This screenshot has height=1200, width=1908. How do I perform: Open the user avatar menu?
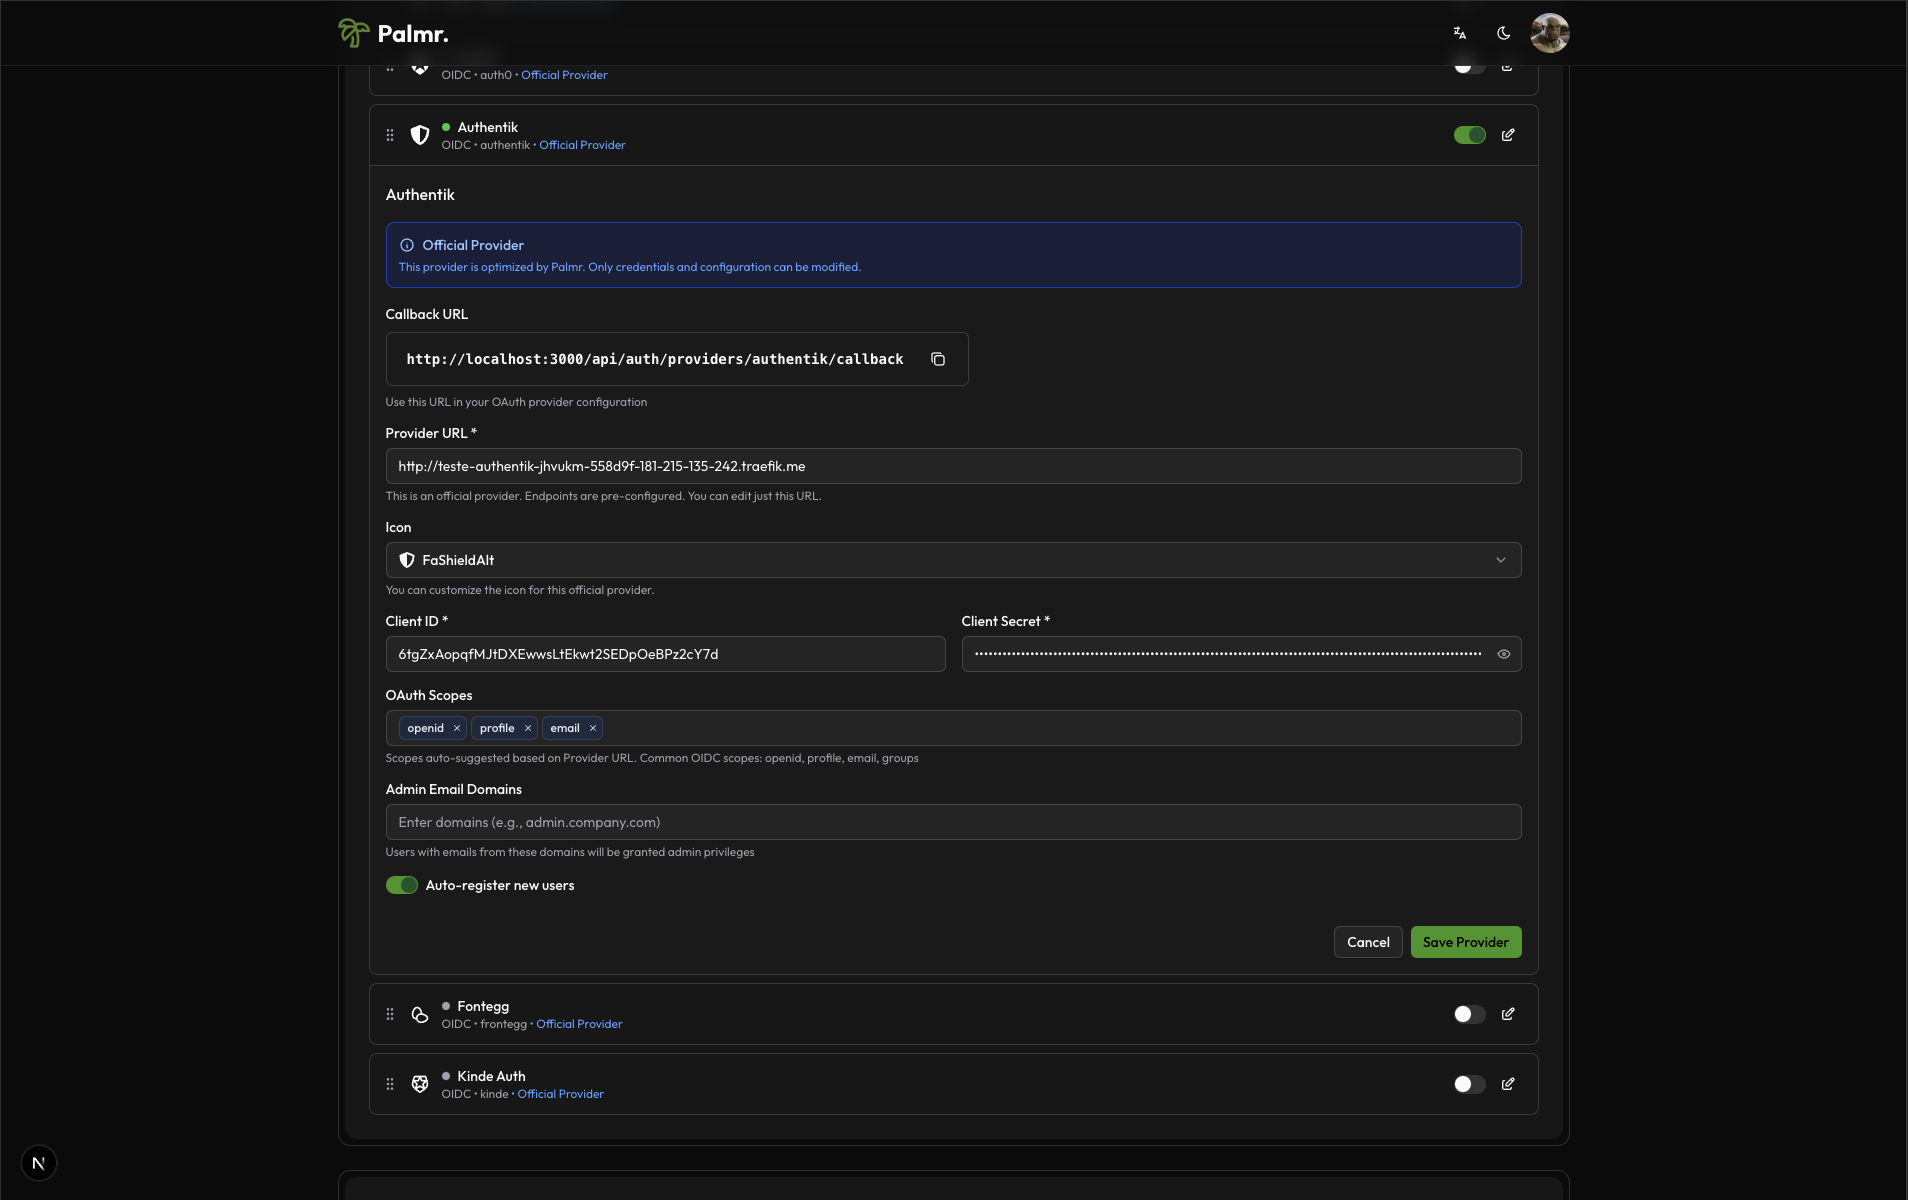coord(1549,33)
